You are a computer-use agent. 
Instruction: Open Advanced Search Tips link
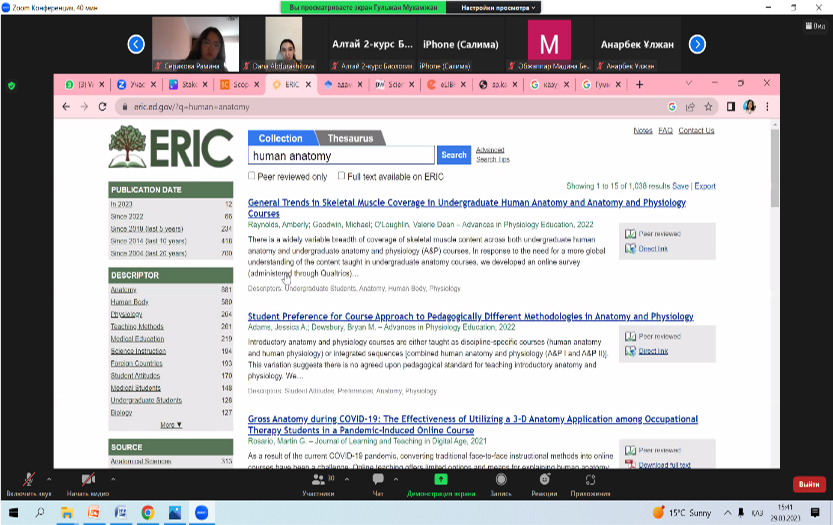point(491,155)
